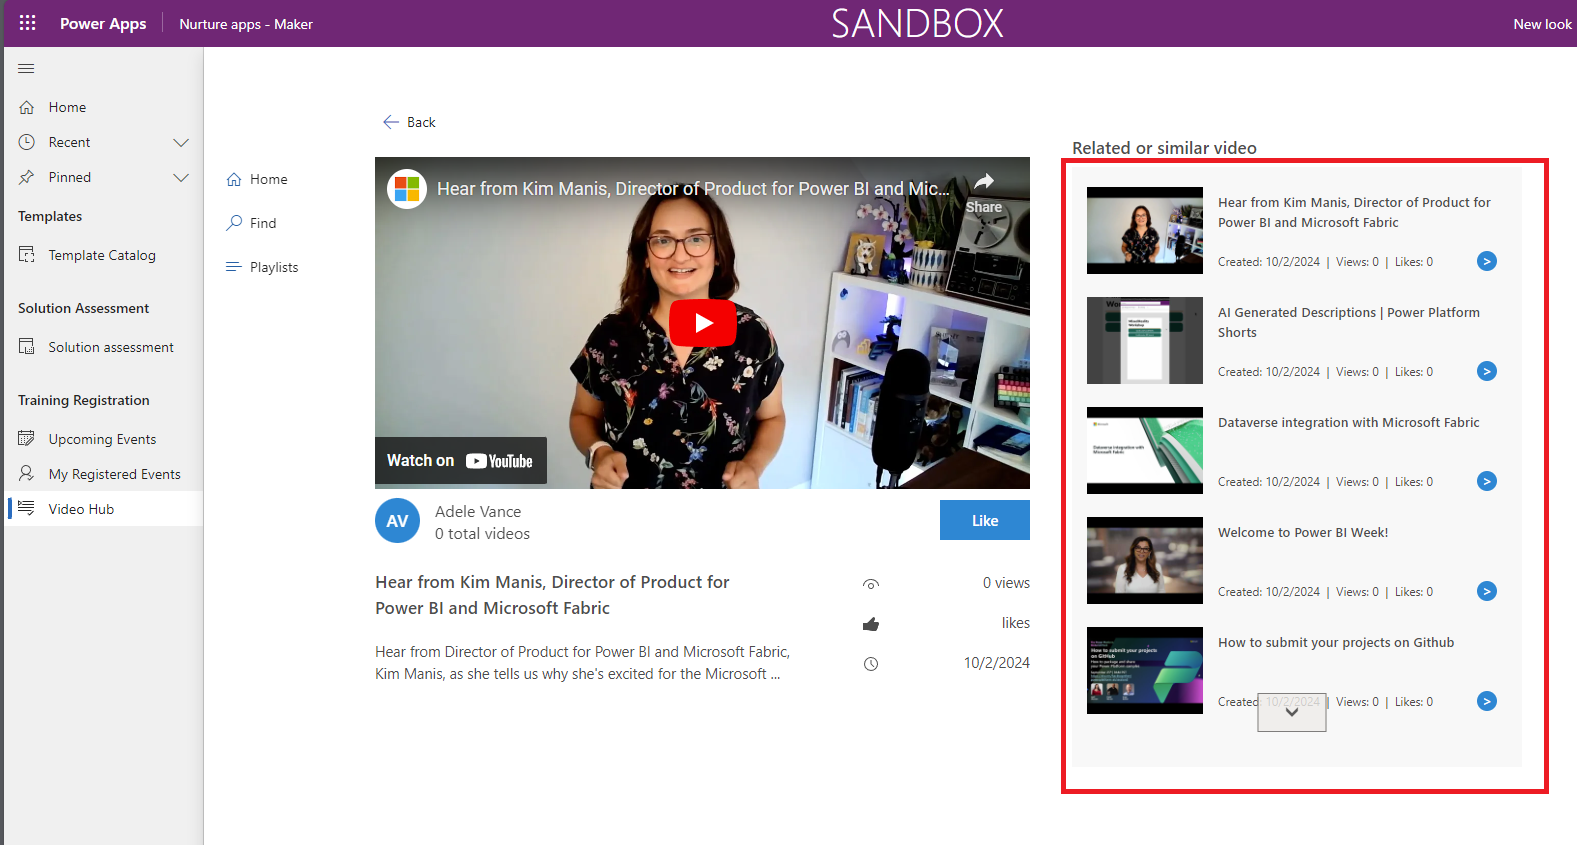Viewport: 1577px width, 845px height.
Task: Click the Solution assessment icon
Action: coord(27,347)
